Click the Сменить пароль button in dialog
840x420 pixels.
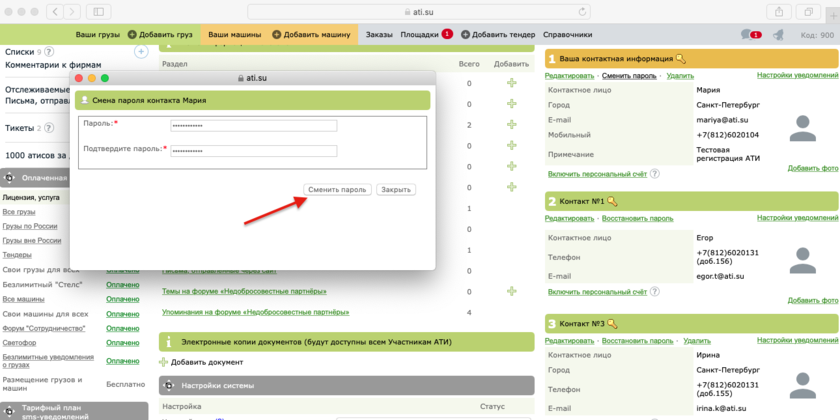[338, 189]
